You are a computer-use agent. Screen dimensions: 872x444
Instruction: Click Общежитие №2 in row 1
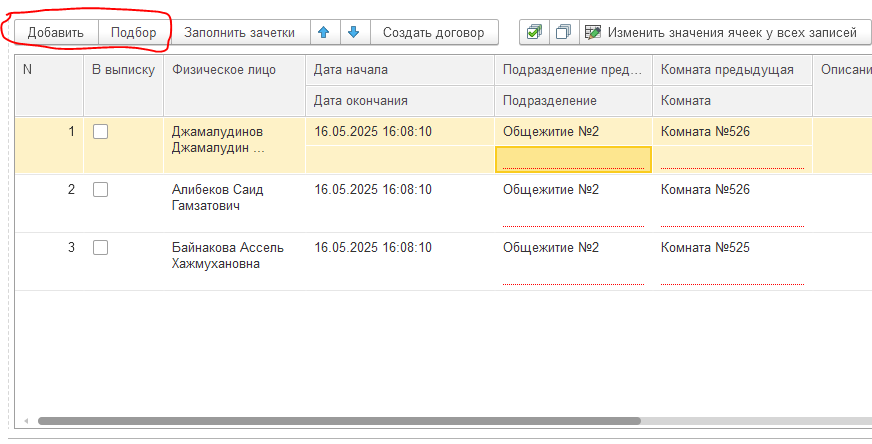pos(551,132)
